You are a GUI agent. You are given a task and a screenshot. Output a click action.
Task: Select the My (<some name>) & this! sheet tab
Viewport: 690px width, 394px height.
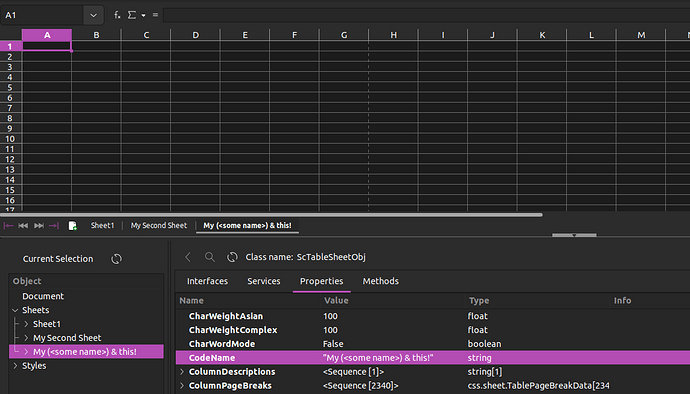247,225
